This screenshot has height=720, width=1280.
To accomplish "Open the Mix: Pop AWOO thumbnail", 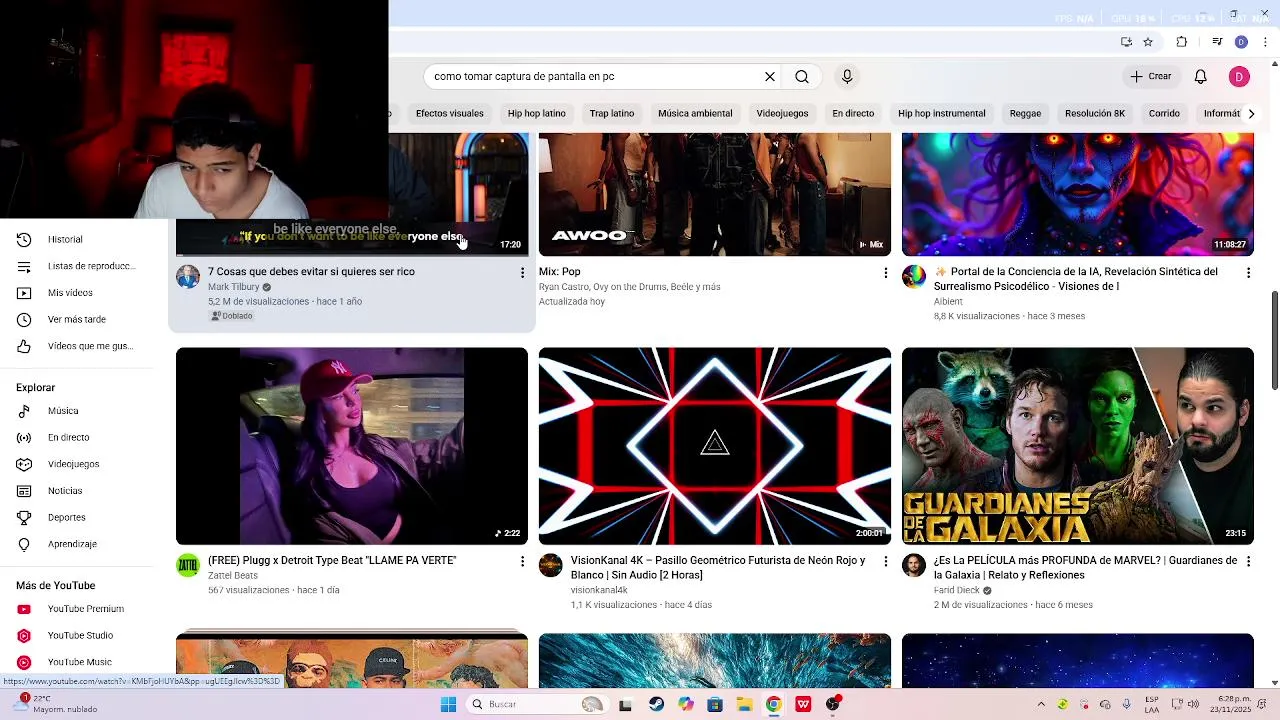I will [x=715, y=194].
